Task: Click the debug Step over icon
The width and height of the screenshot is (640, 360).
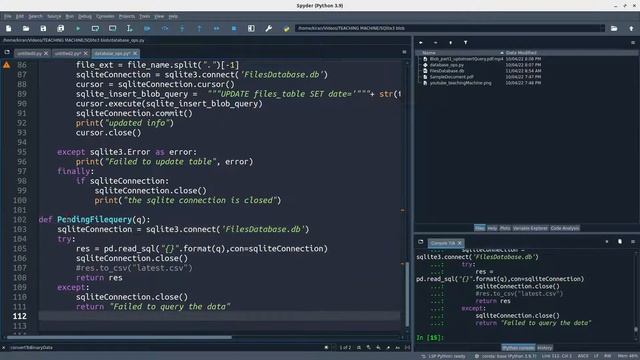Action: click(x=165, y=28)
